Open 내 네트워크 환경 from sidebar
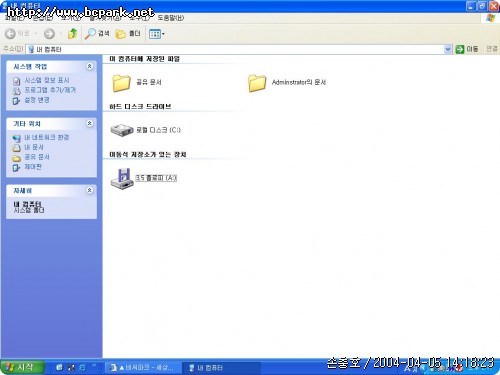Image resolution: width=500 pixels, height=375 pixels. coord(47,137)
